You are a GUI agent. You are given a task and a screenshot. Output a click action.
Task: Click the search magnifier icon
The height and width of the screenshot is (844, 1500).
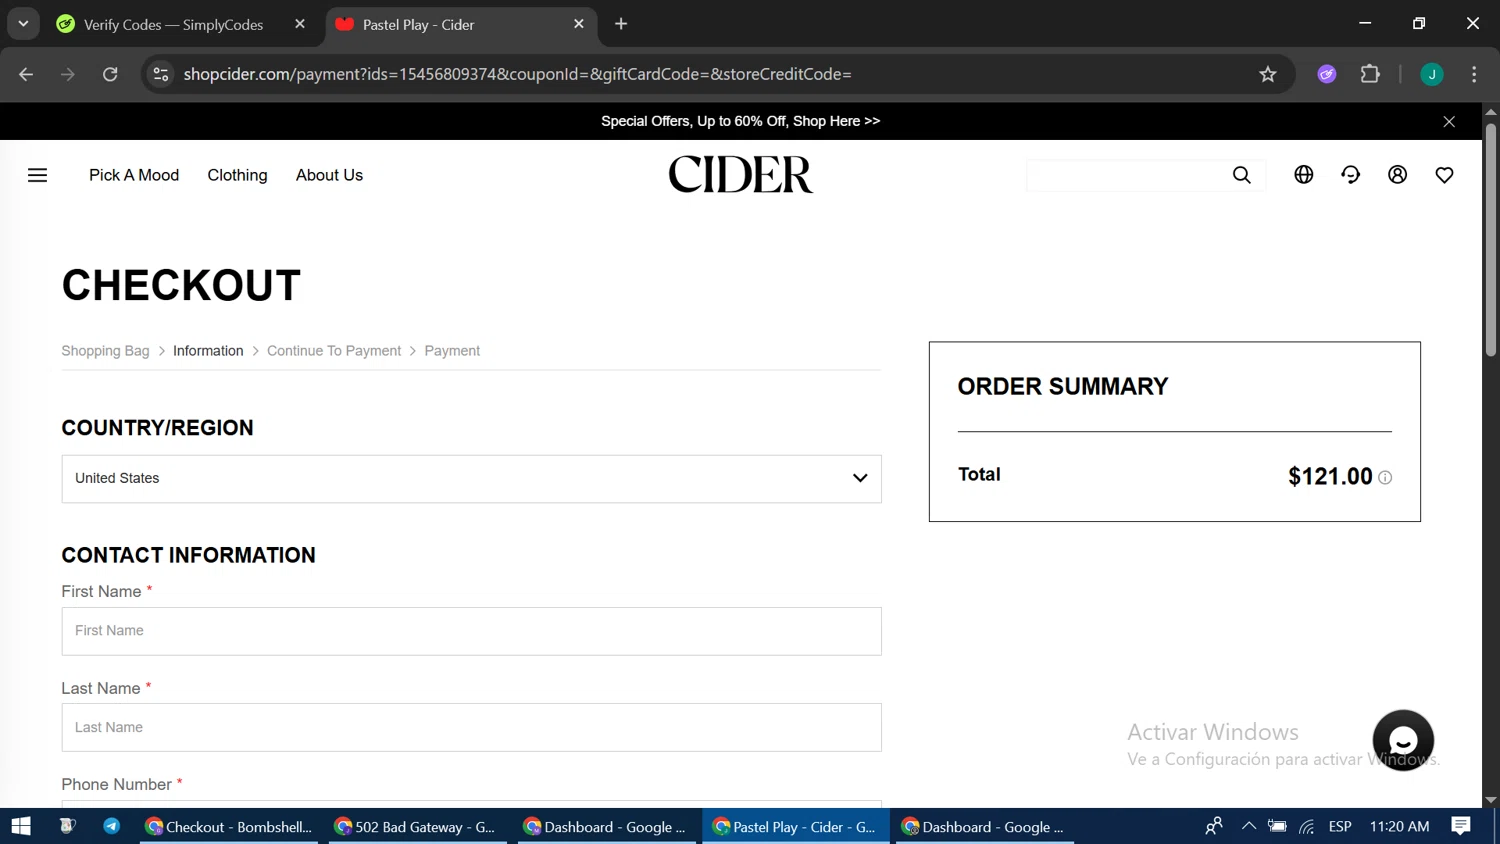coord(1242,175)
